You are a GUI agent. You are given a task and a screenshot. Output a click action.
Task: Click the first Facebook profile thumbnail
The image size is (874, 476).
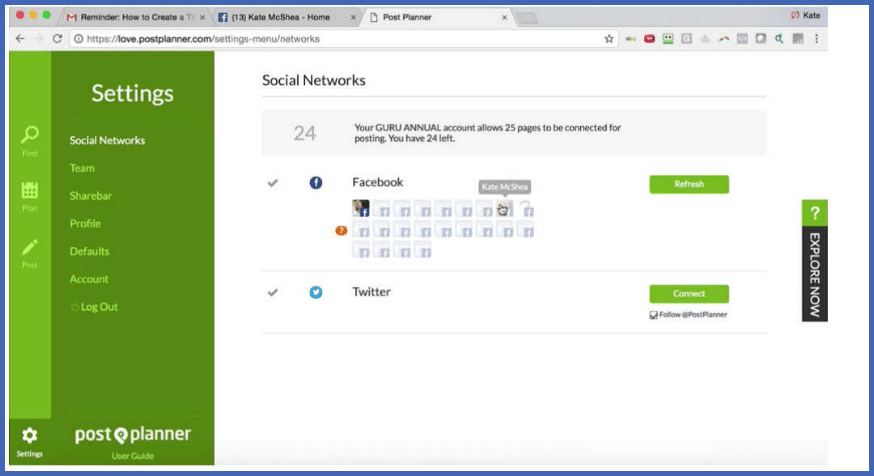(361, 208)
